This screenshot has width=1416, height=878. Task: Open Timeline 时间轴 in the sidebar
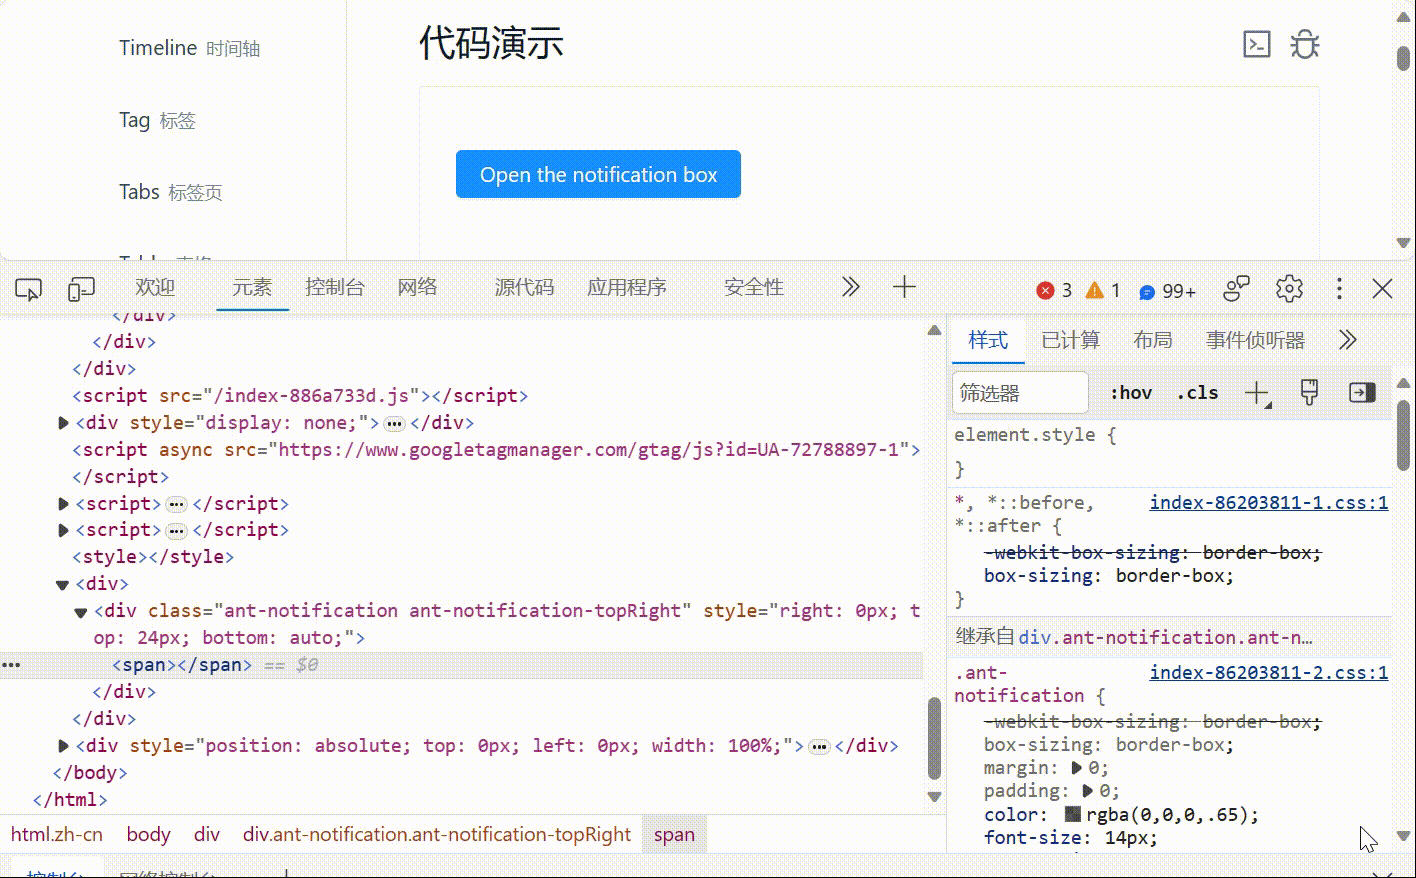point(189,48)
